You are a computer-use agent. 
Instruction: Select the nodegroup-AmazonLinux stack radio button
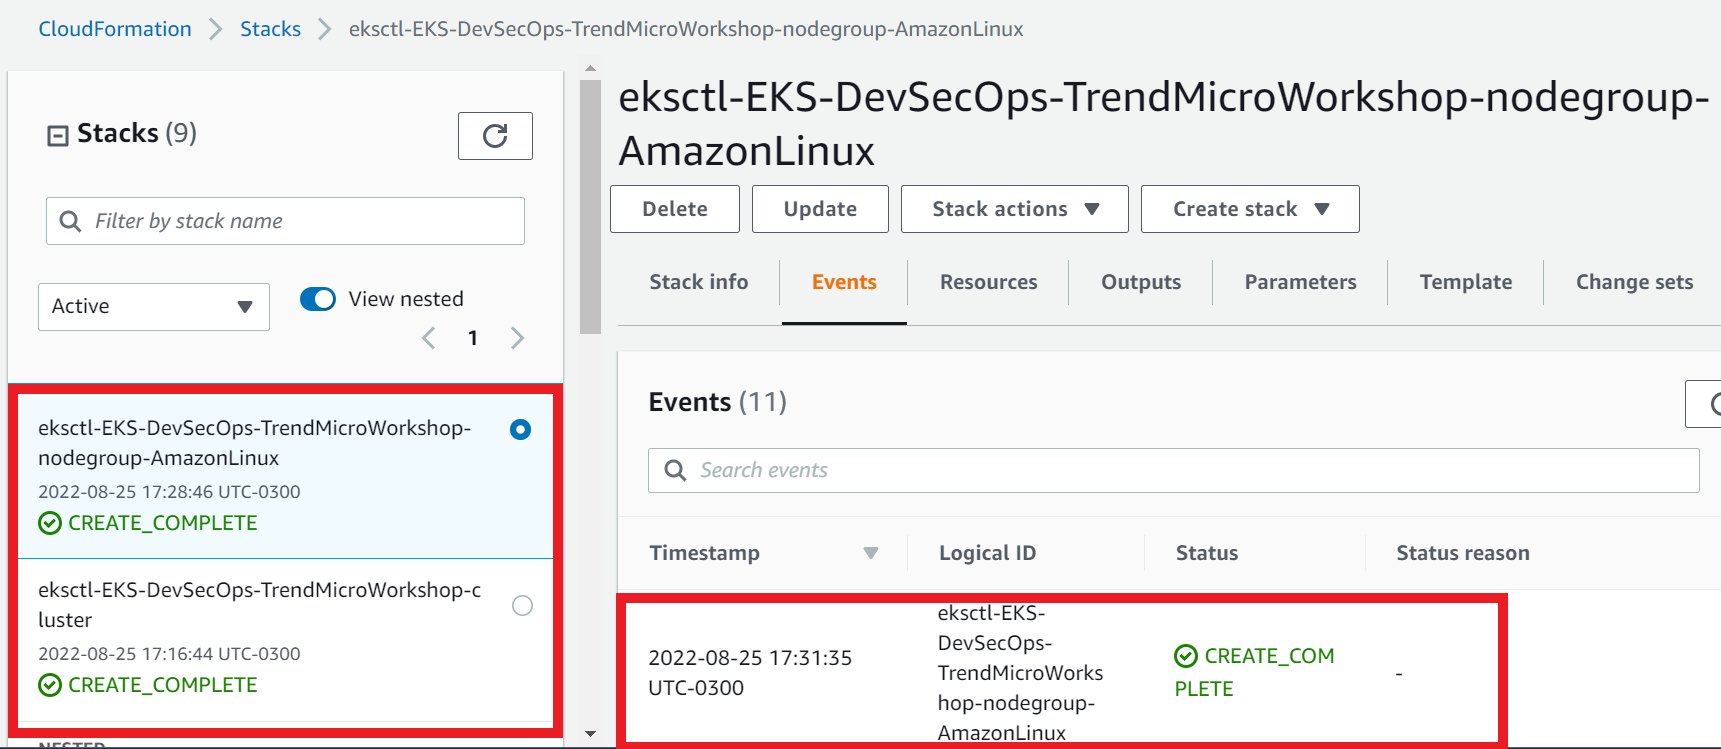click(x=520, y=429)
